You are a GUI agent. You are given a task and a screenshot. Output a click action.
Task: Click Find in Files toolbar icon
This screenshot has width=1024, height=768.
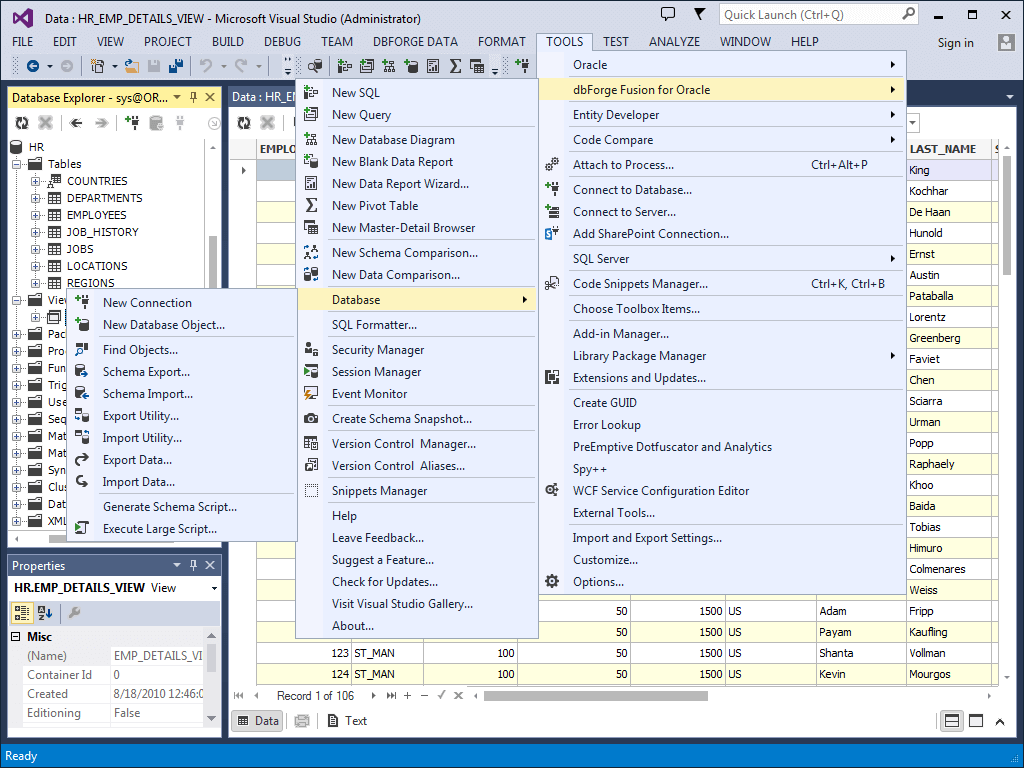[315, 66]
